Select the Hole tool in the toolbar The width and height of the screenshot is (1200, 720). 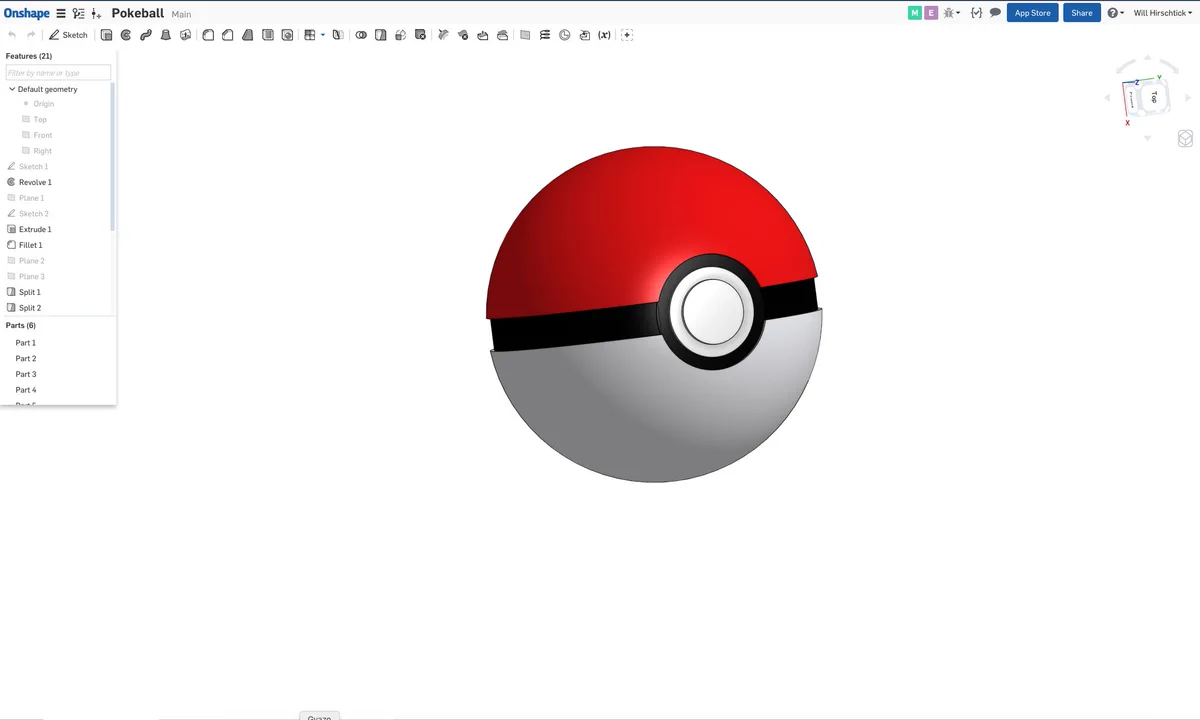[288, 35]
